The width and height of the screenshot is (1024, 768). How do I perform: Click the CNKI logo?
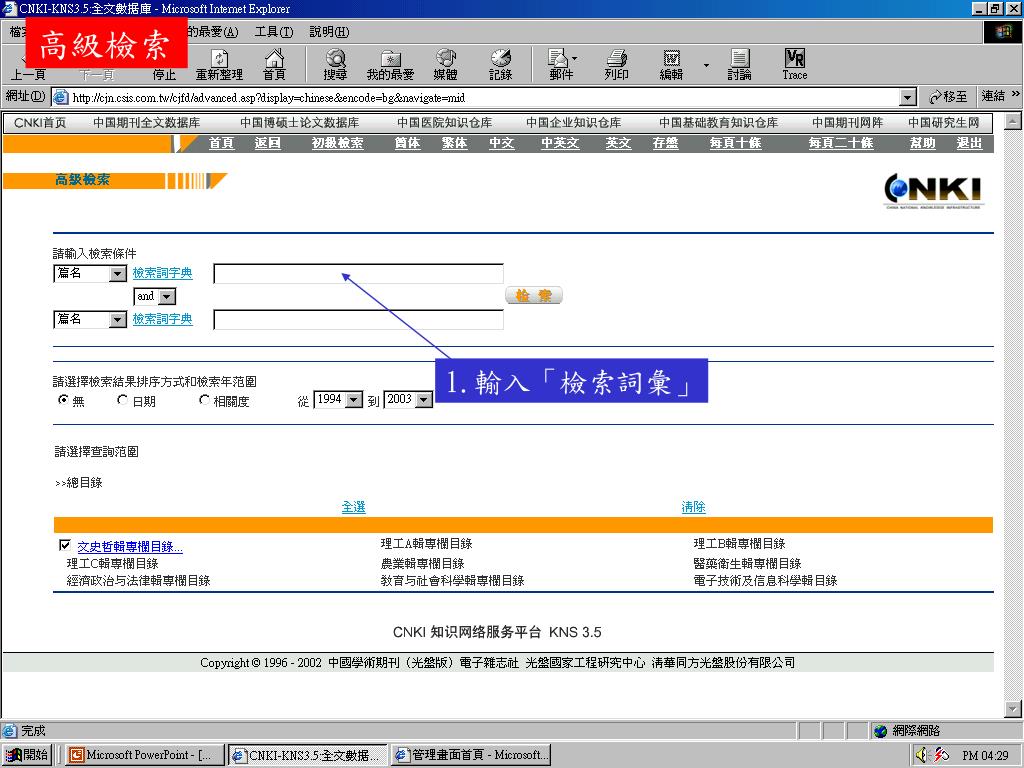pyautogui.click(x=933, y=190)
